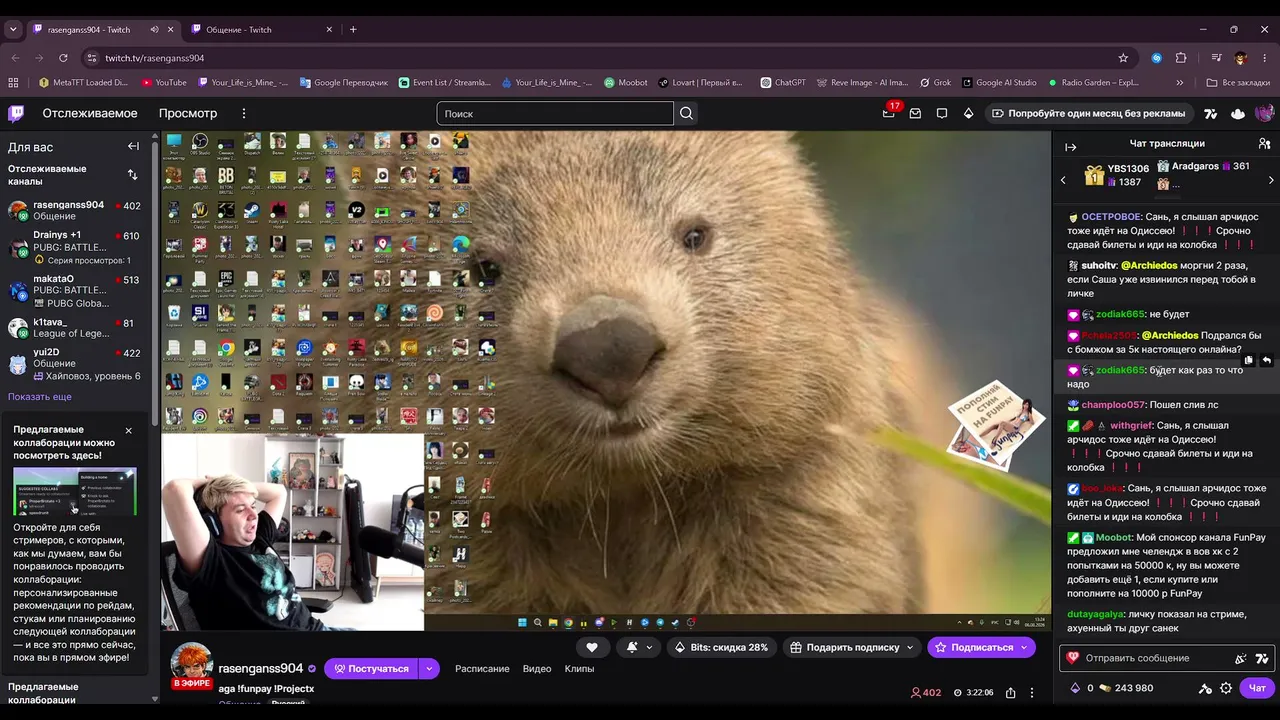Open the three-dot menu next to Просмотр
Image resolution: width=1280 pixels, height=720 pixels.
243,113
